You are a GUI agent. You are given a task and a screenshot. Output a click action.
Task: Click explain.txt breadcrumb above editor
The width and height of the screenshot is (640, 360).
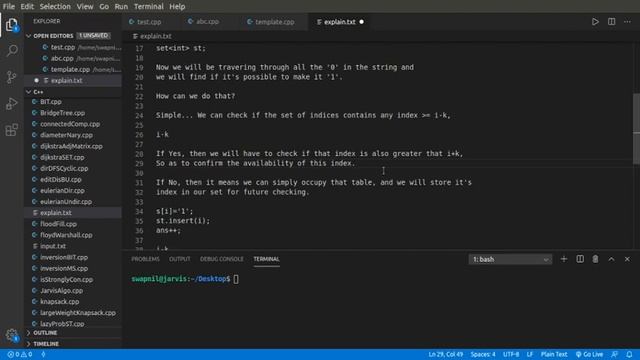tap(152, 36)
